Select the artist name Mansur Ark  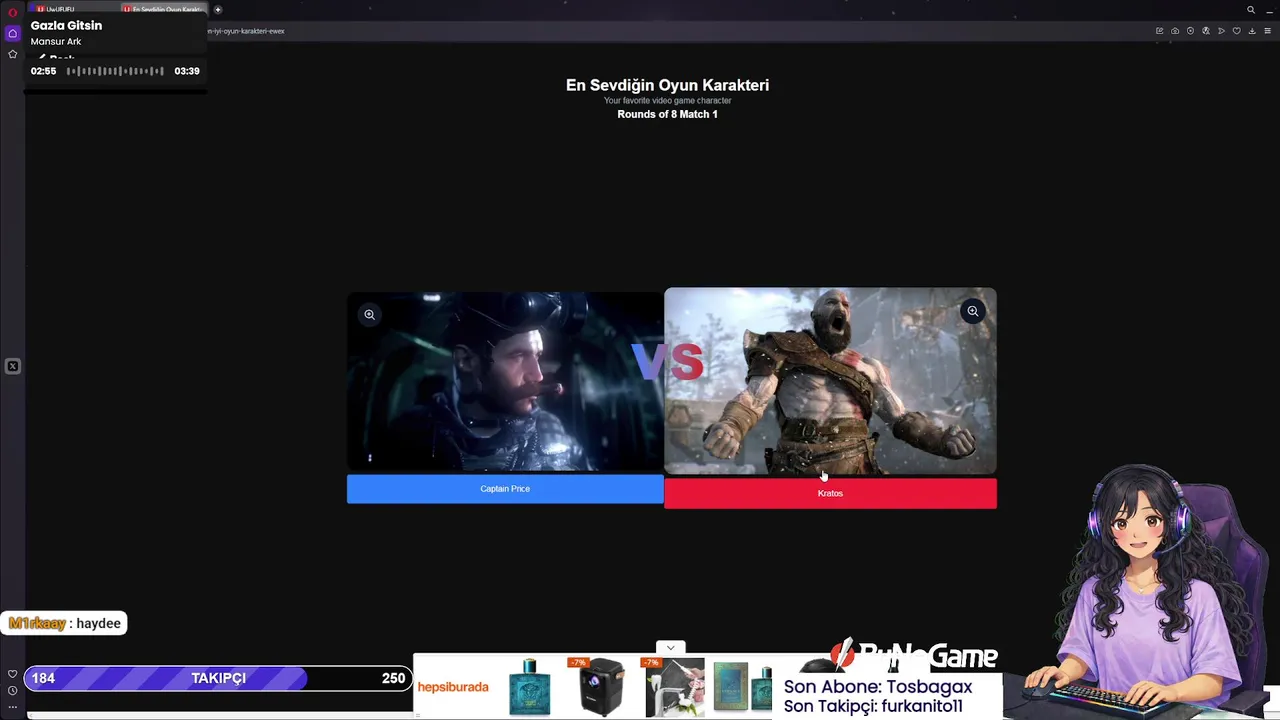pos(56,41)
